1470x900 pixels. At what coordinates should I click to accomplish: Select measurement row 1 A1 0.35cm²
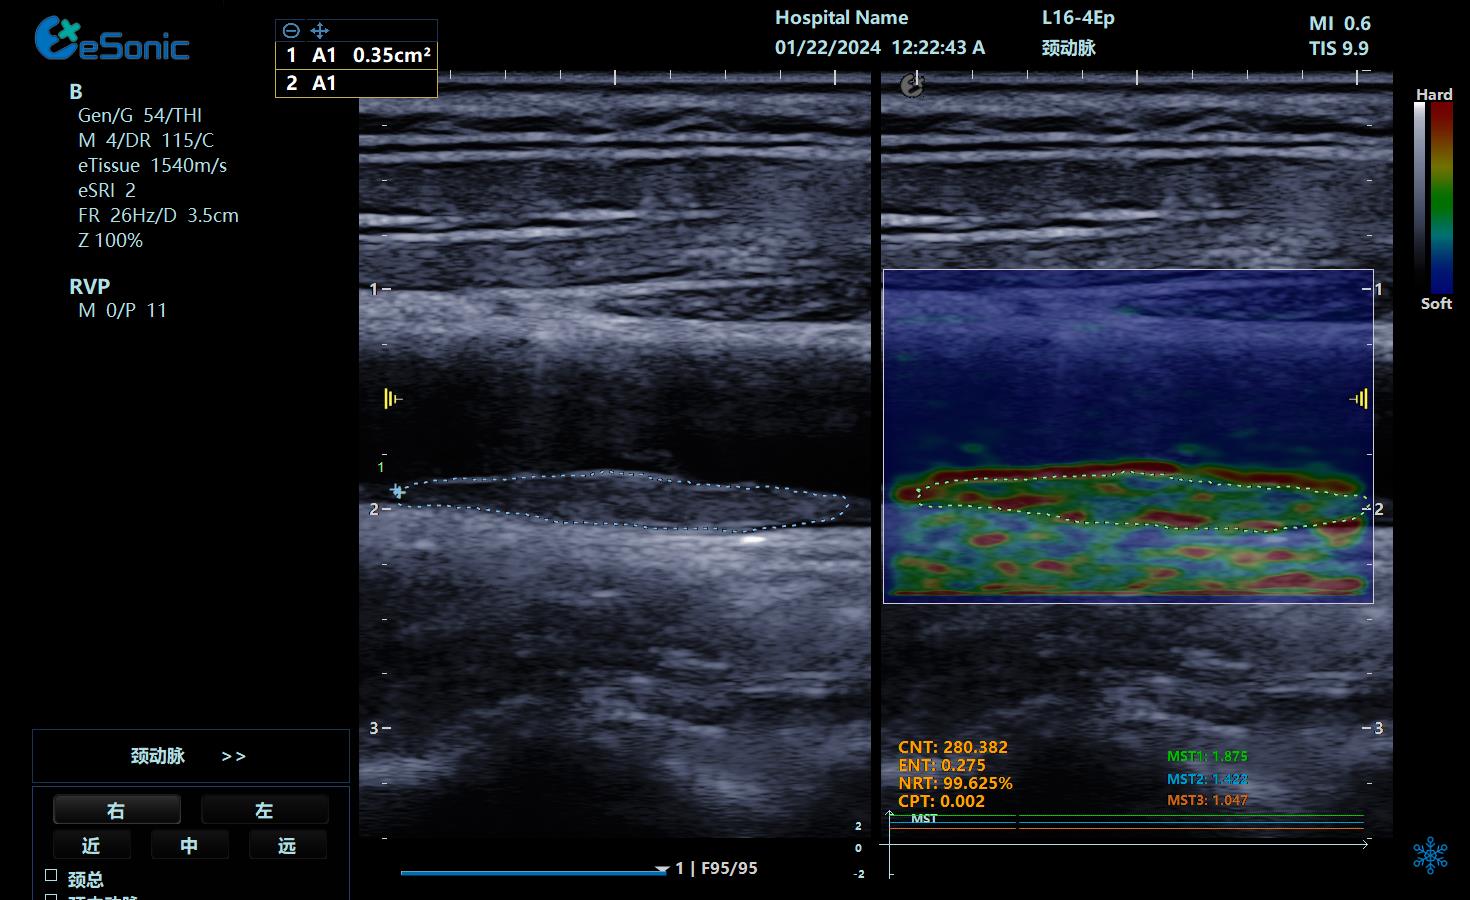pos(356,56)
